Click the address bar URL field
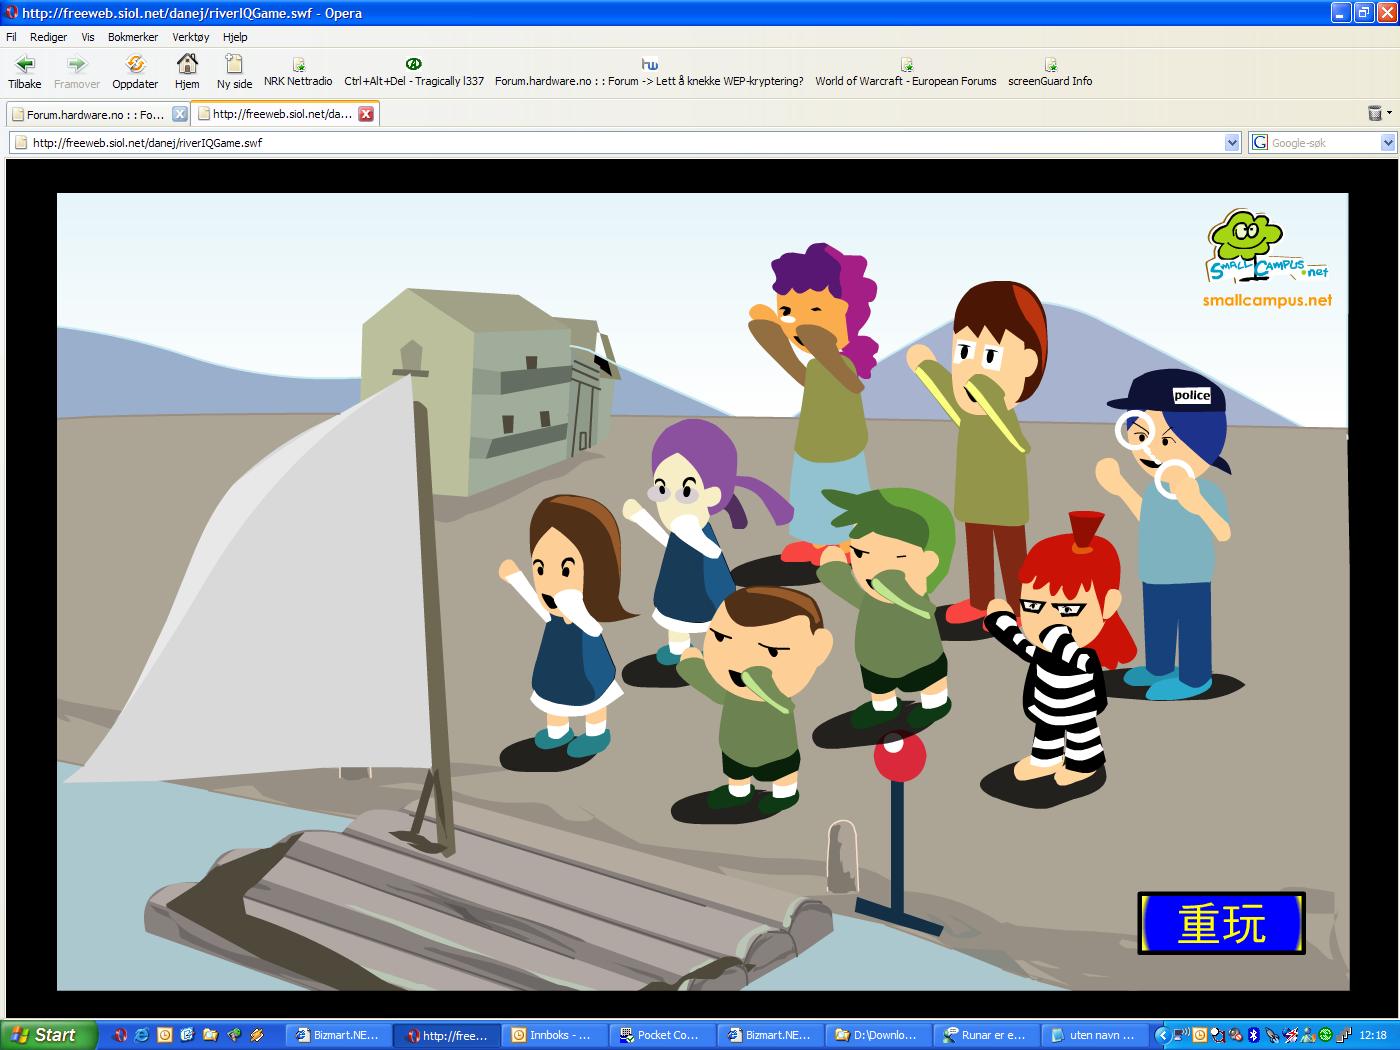 625,143
